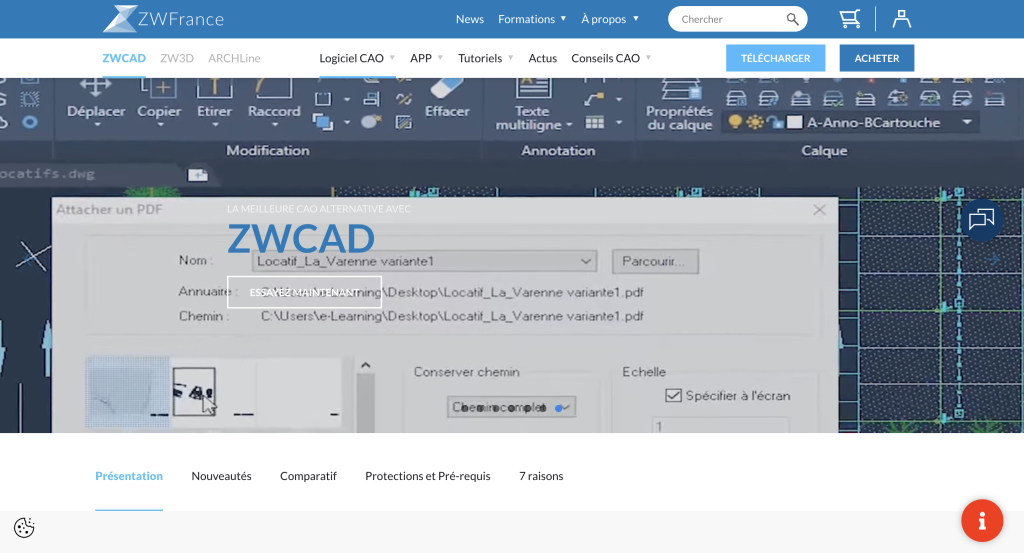
Task: Expand the A-Anno-BCartouche layer dropdown
Action: point(967,122)
